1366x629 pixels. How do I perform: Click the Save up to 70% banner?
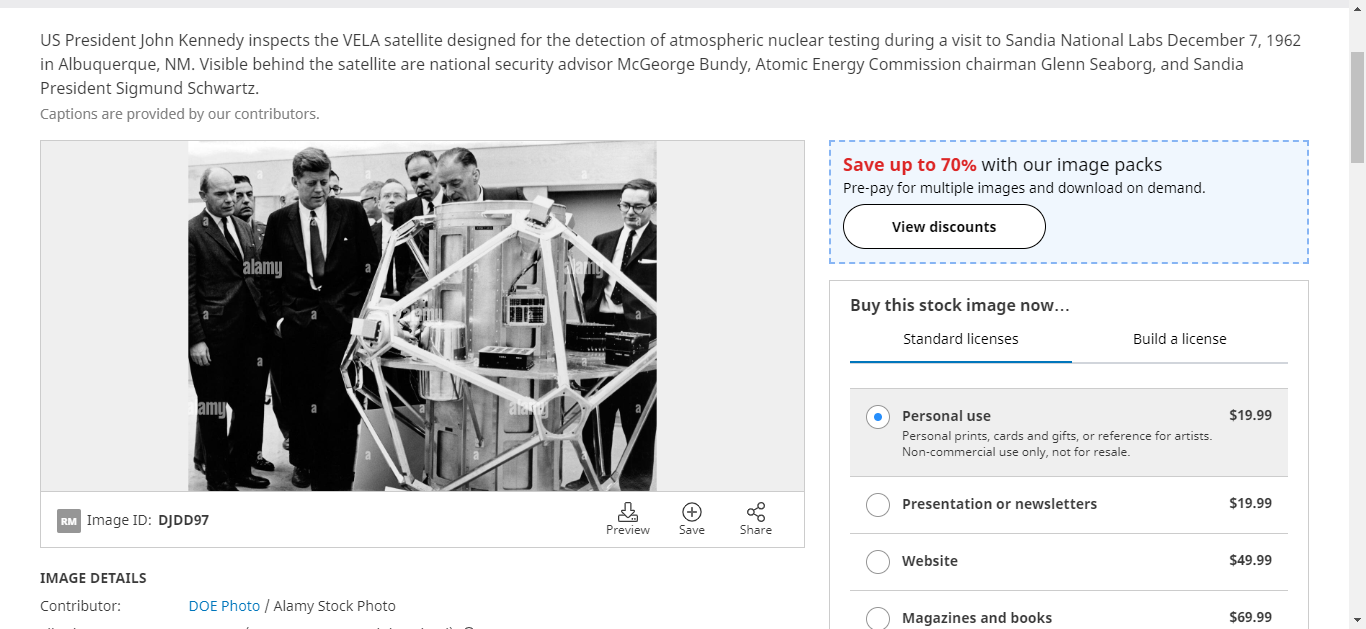pos(1069,202)
